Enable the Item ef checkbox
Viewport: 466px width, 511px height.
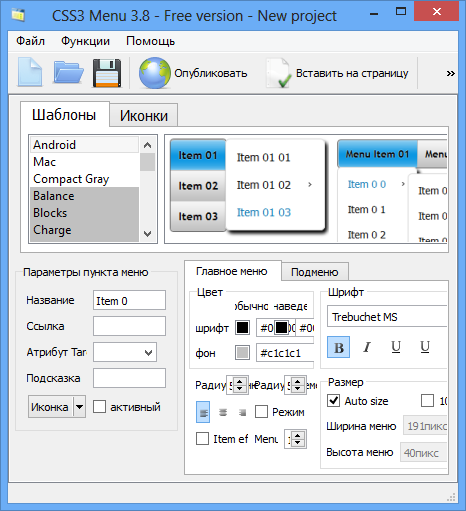[203, 439]
